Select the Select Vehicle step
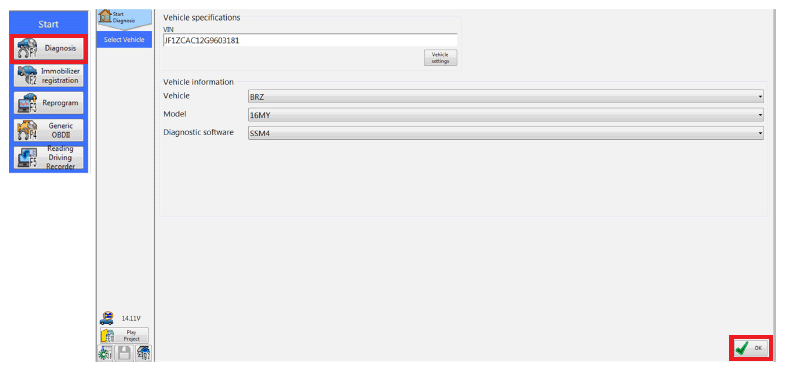 pos(124,40)
